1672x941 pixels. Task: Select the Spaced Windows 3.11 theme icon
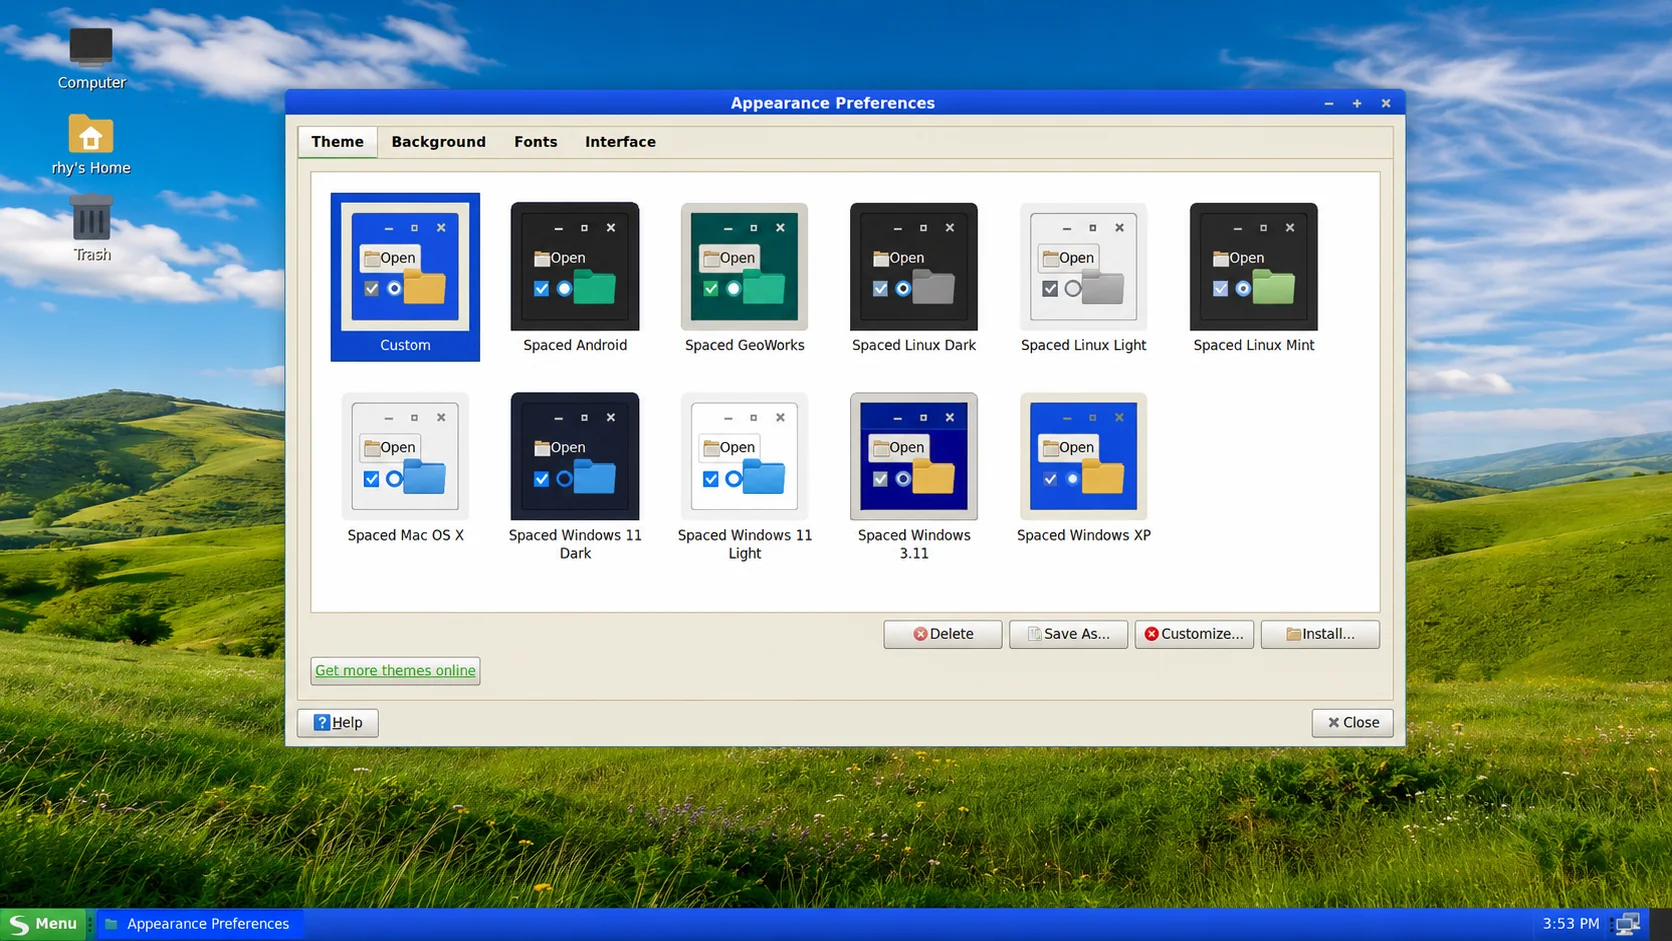click(914, 456)
